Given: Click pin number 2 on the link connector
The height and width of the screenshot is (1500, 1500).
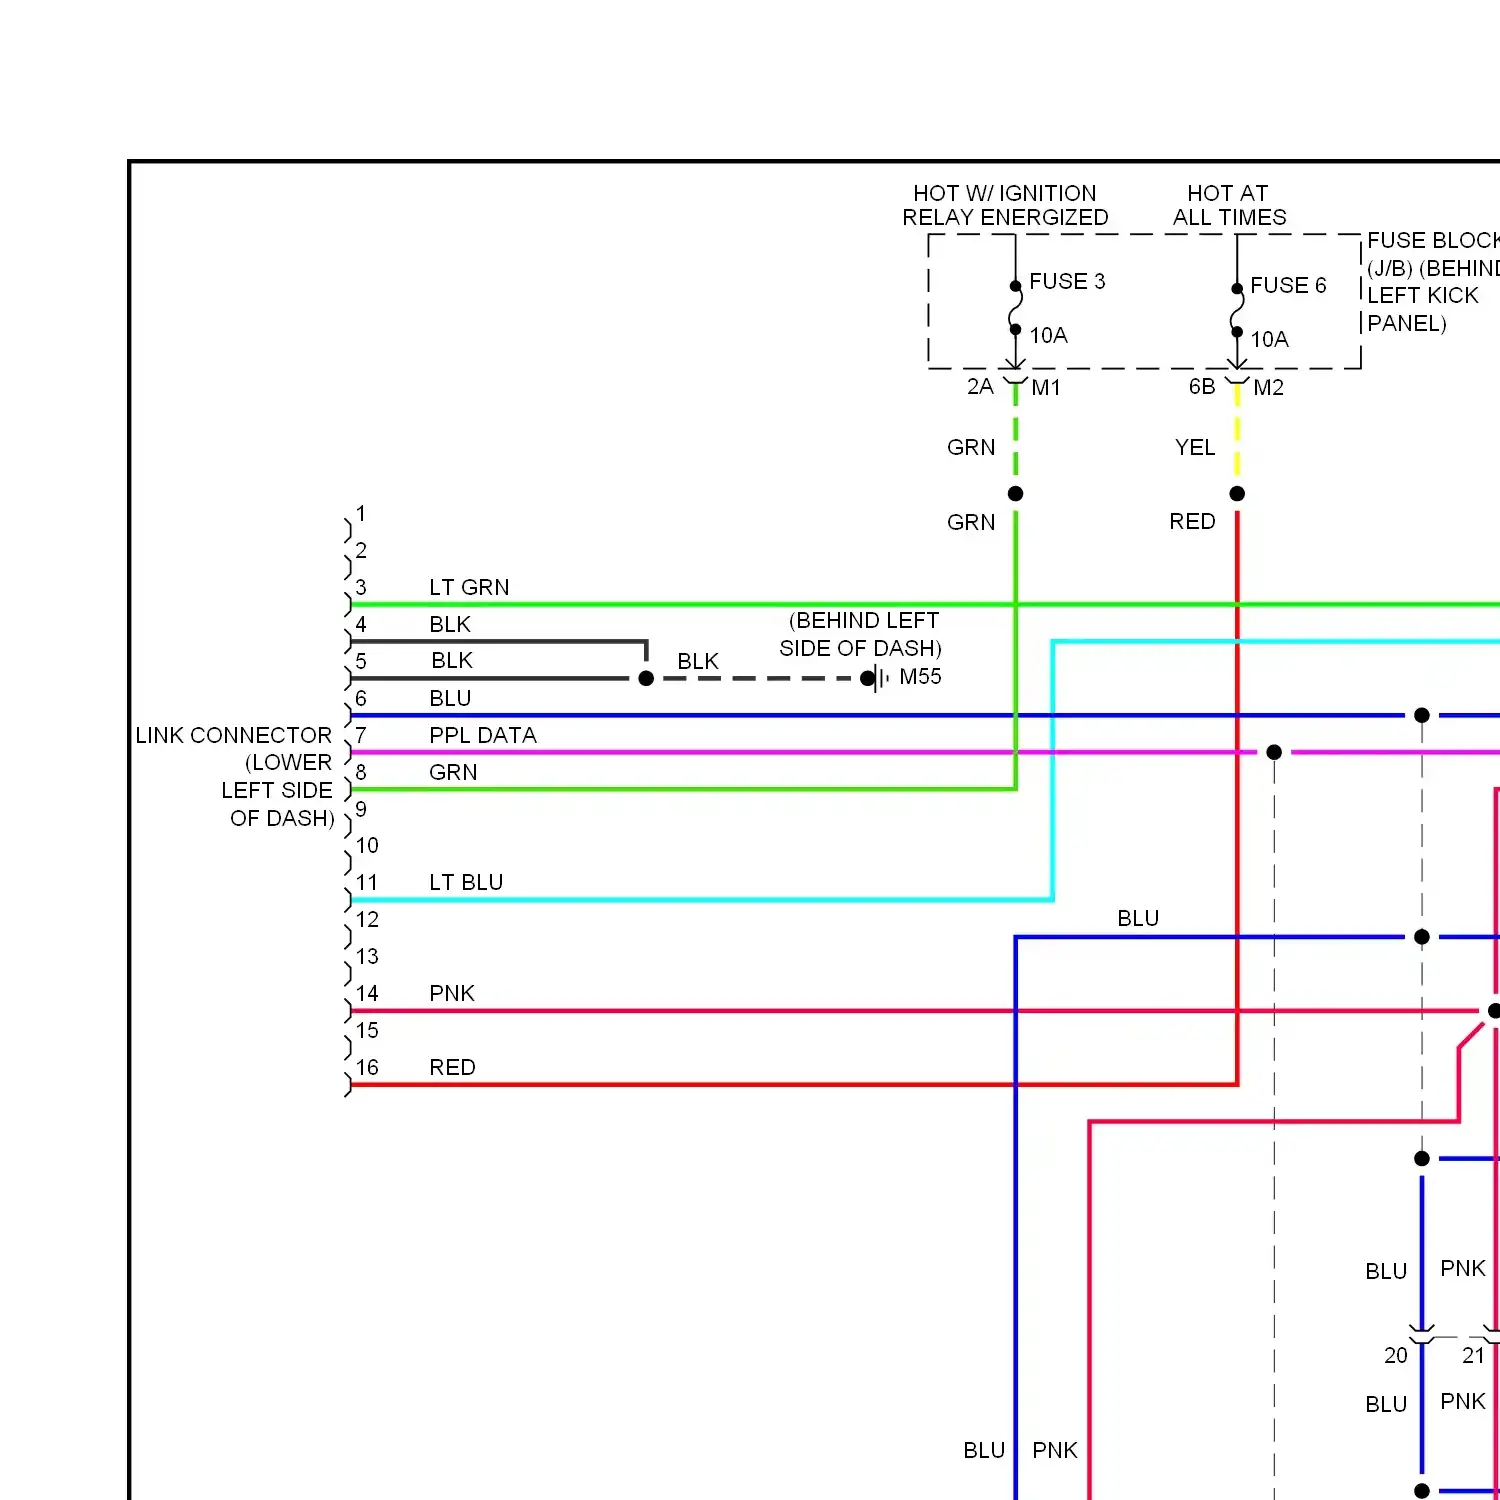Looking at the screenshot, I should [x=361, y=550].
